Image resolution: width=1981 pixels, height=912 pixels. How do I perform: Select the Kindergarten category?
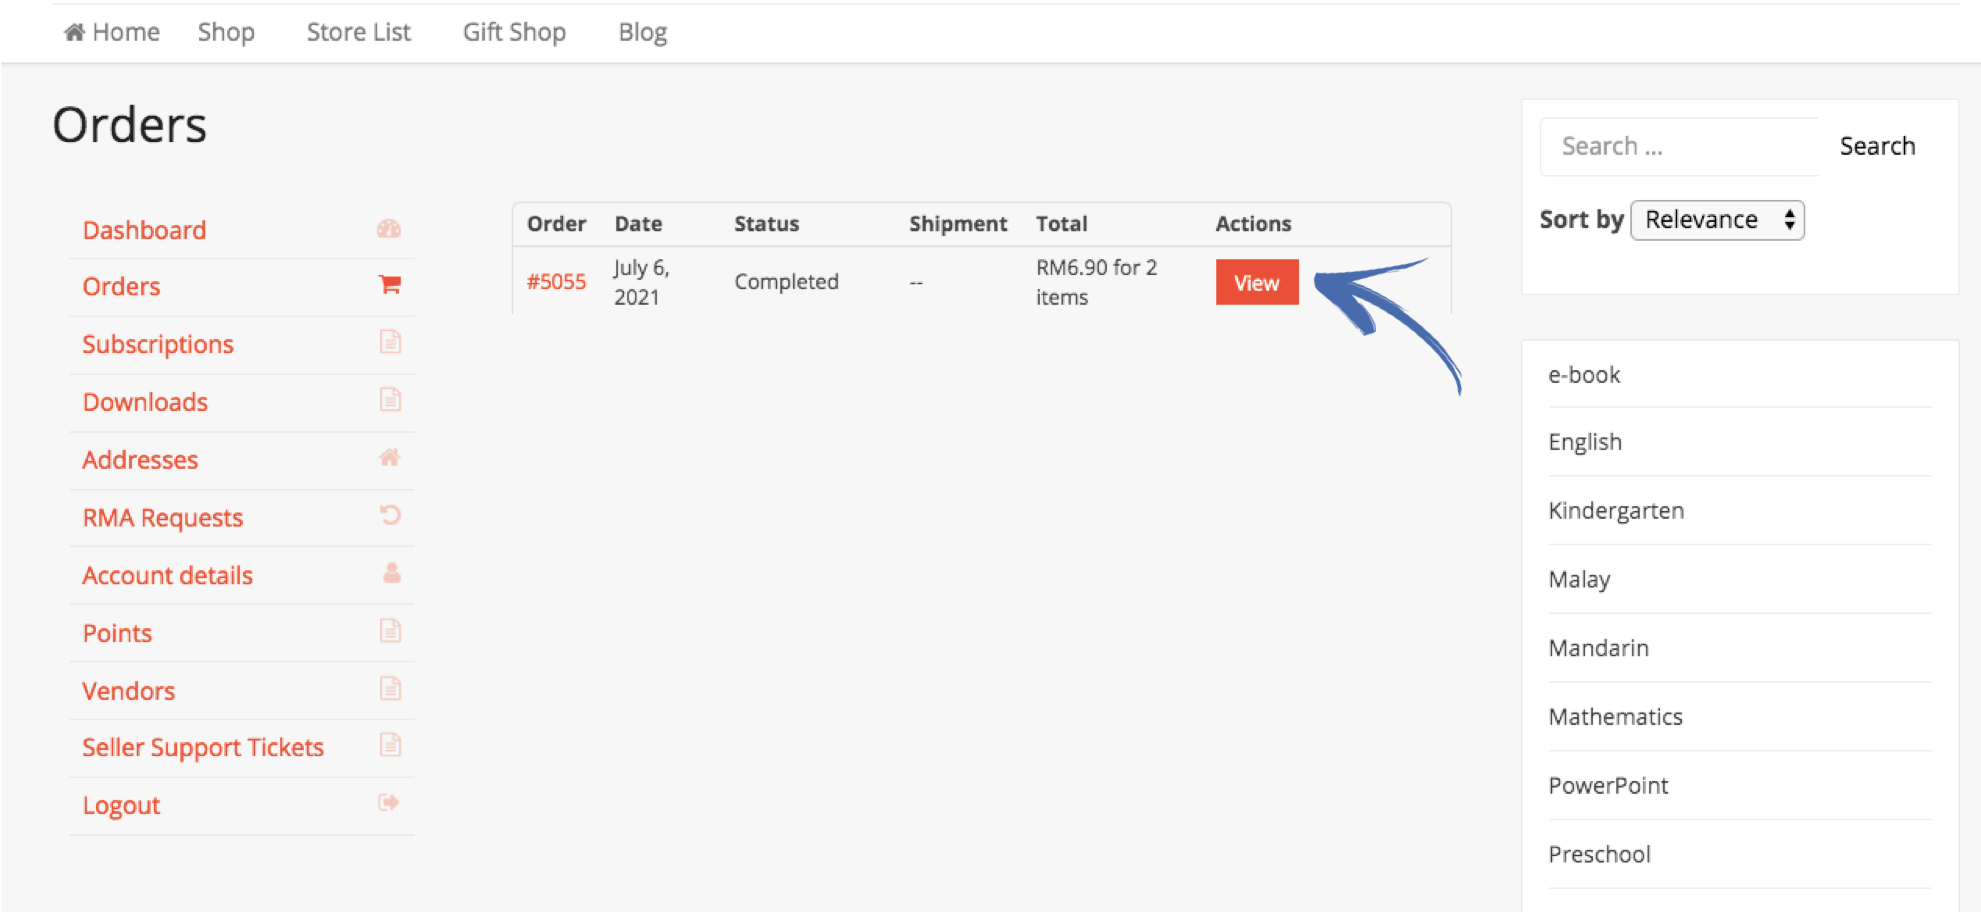click(1616, 511)
